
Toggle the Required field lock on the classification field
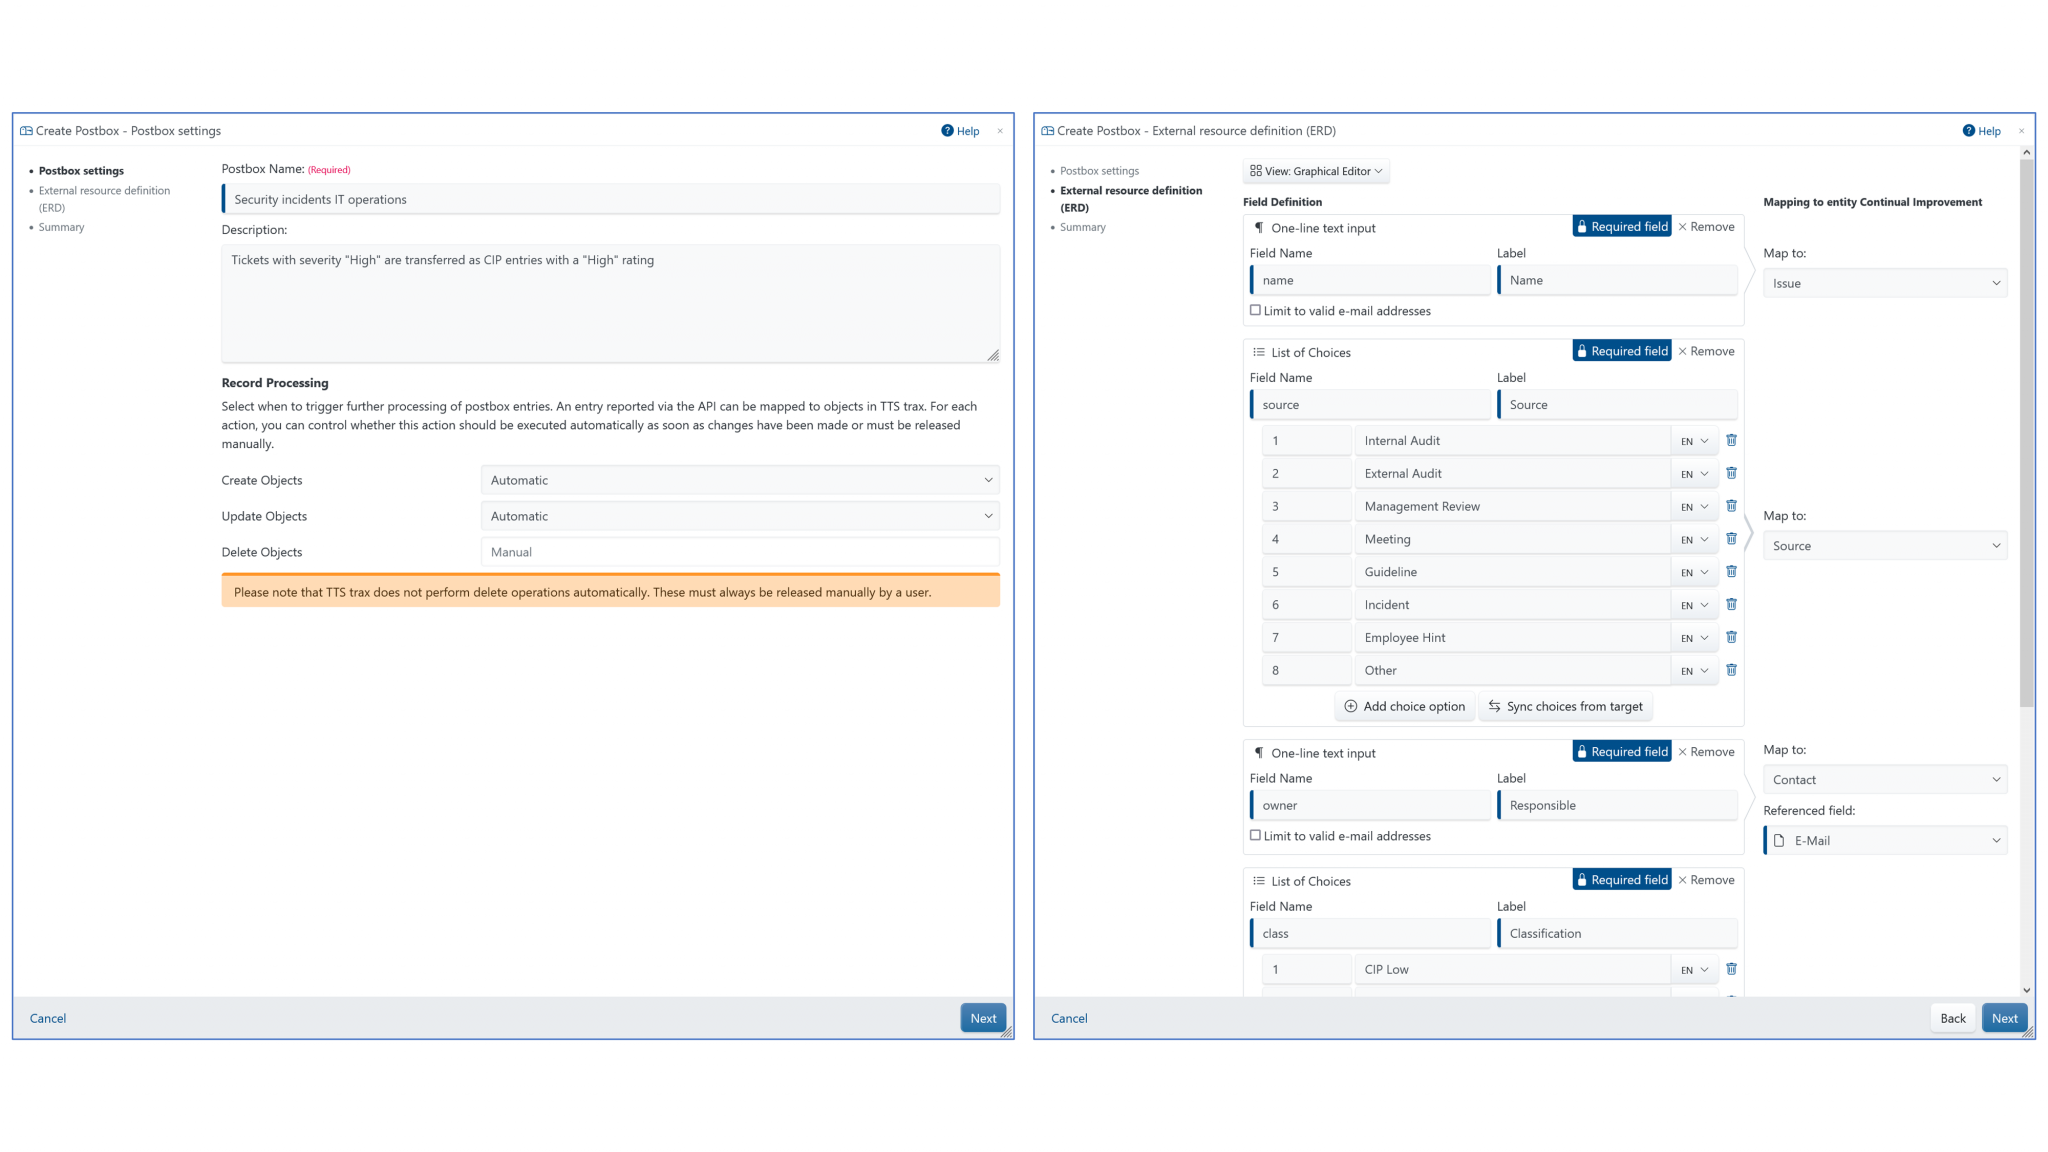[1583, 879]
